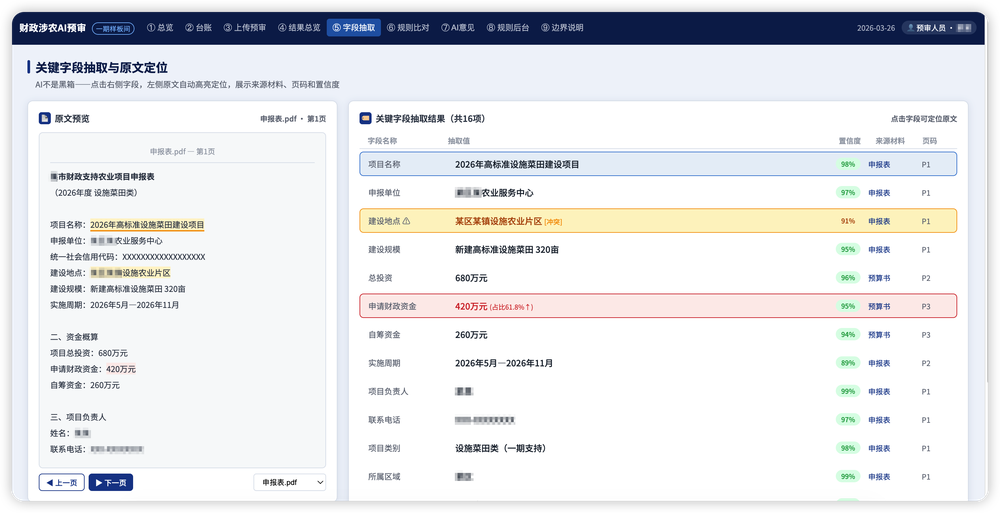Image resolution: width=1000 pixels, height=513 pixels.
Task: Open the AI意见 tab
Action: click(x=458, y=27)
